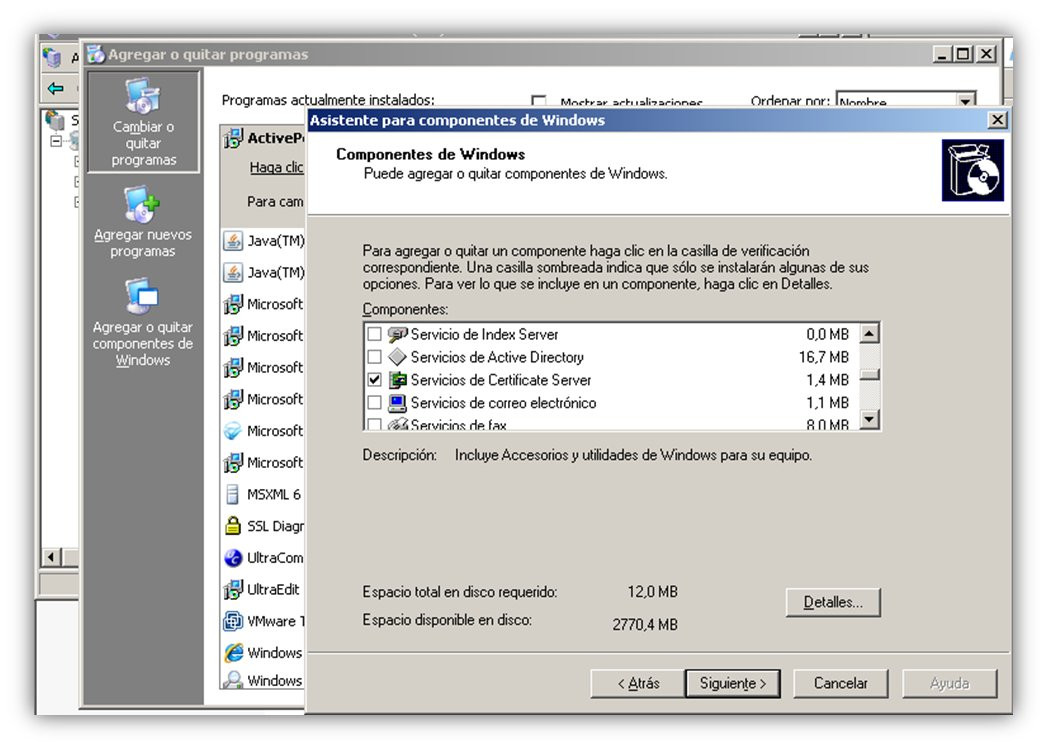Click the Atrás button

(x=638, y=684)
